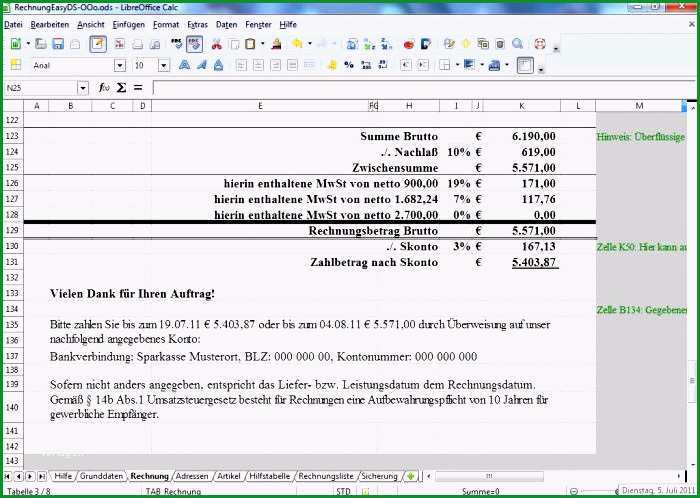The height and width of the screenshot is (498, 700).
Task: Open the Undo history dropdown arrow
Action: (310, 44)
